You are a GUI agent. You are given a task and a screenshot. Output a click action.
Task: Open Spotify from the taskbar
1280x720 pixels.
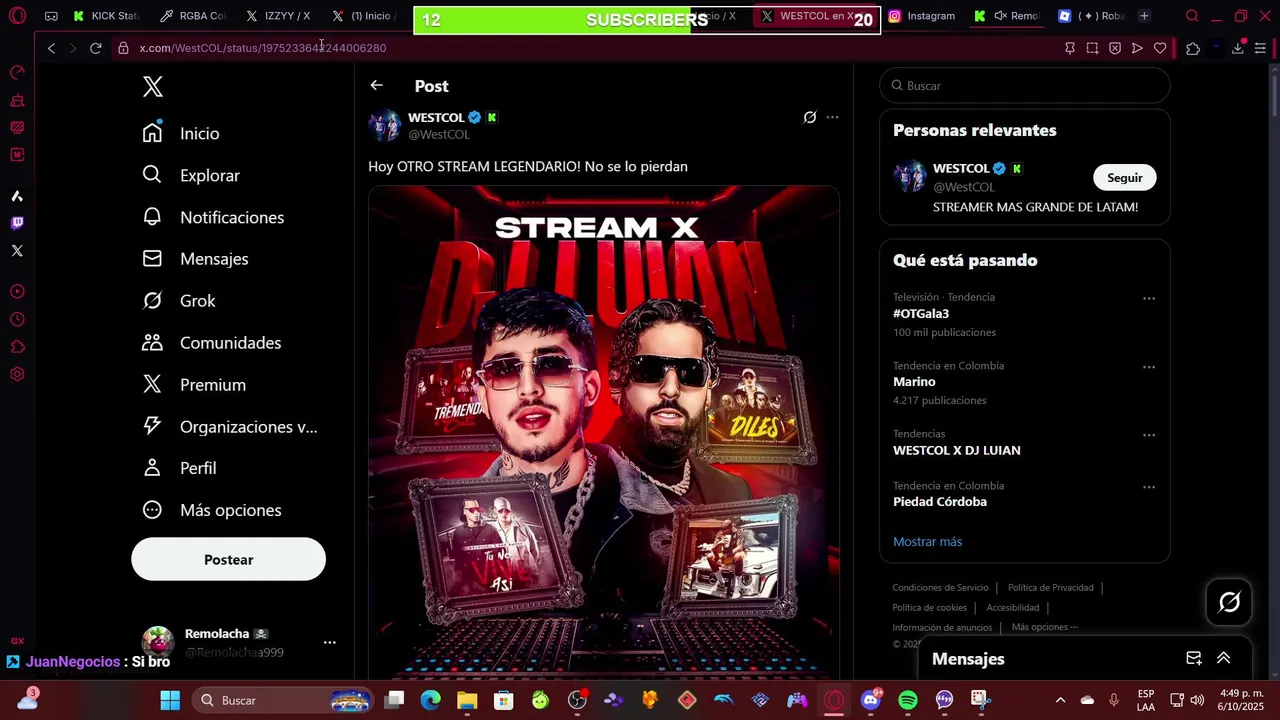point(907,700)
